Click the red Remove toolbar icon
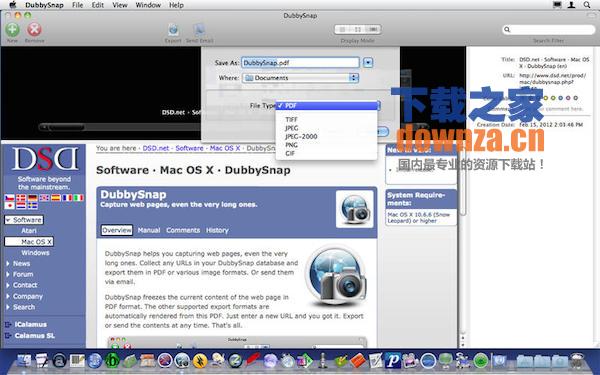 [x=34, y=30]
